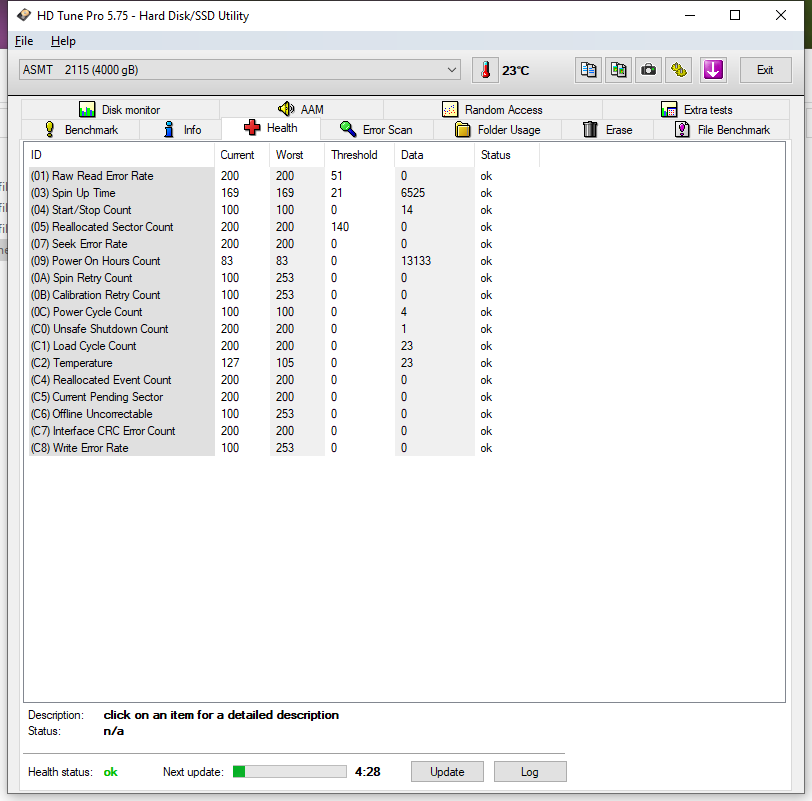This screenshot has height=801, width=812.
Task: Click the Exit button
Action: [765, 70]
